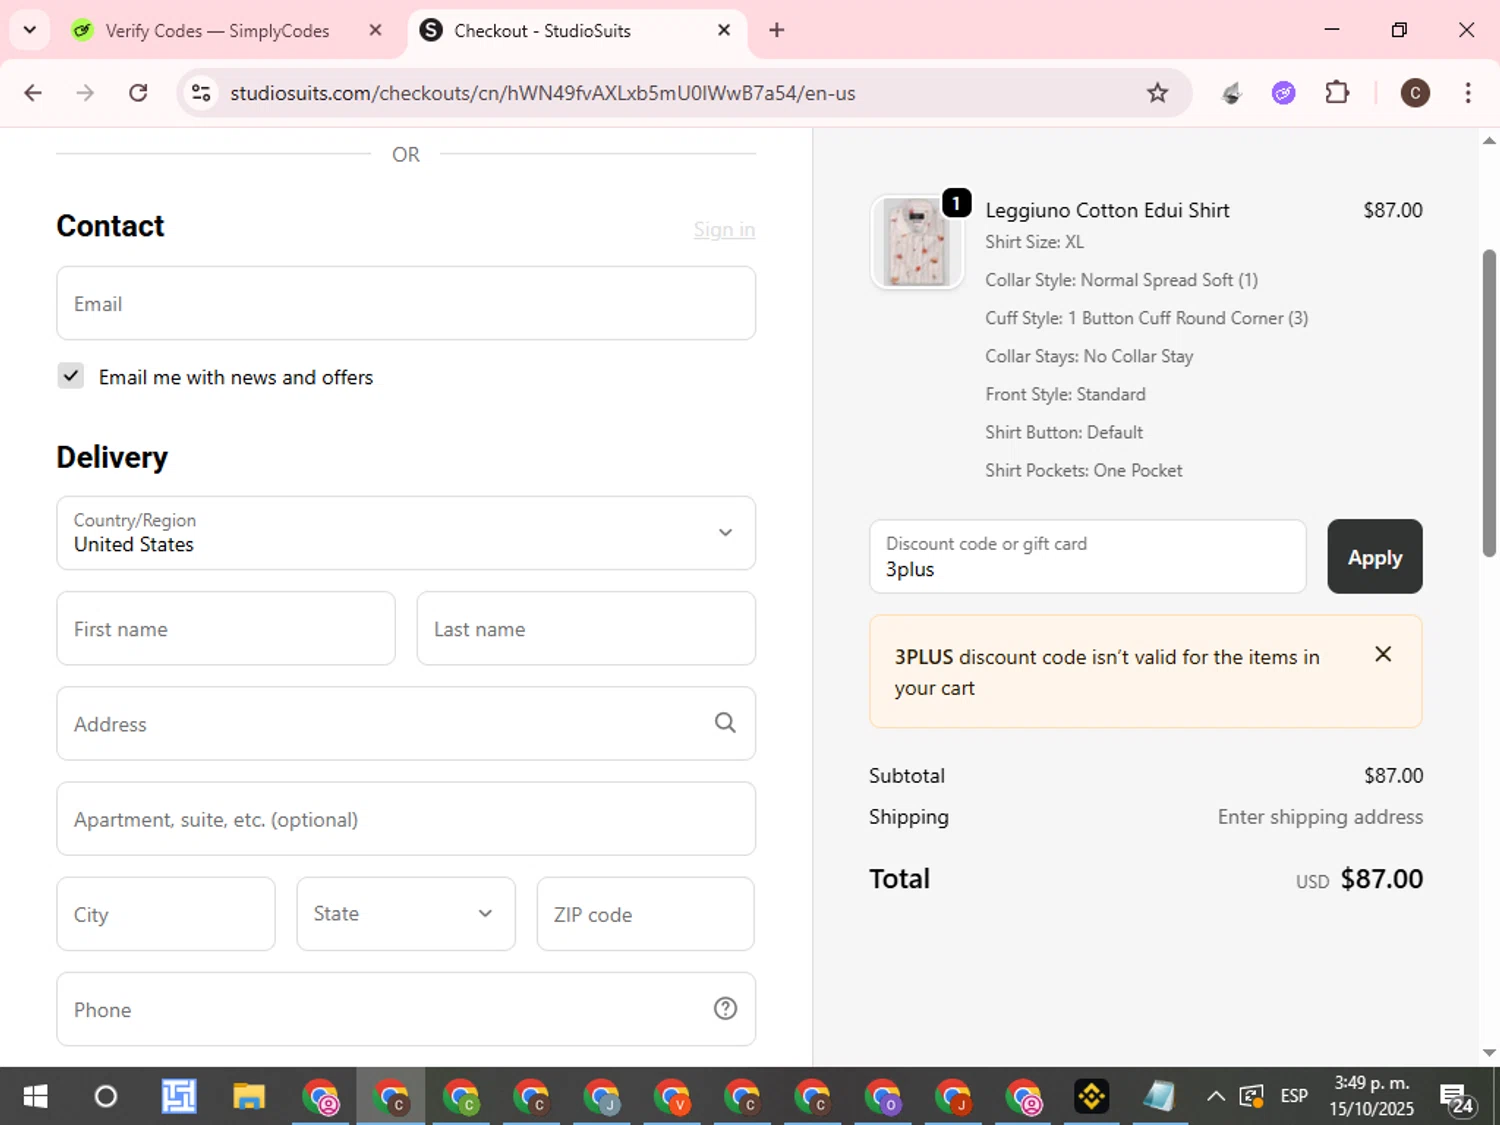Click the purple extension icon in toolbar
The image size is (1500, 1125).
point(1284,93)
